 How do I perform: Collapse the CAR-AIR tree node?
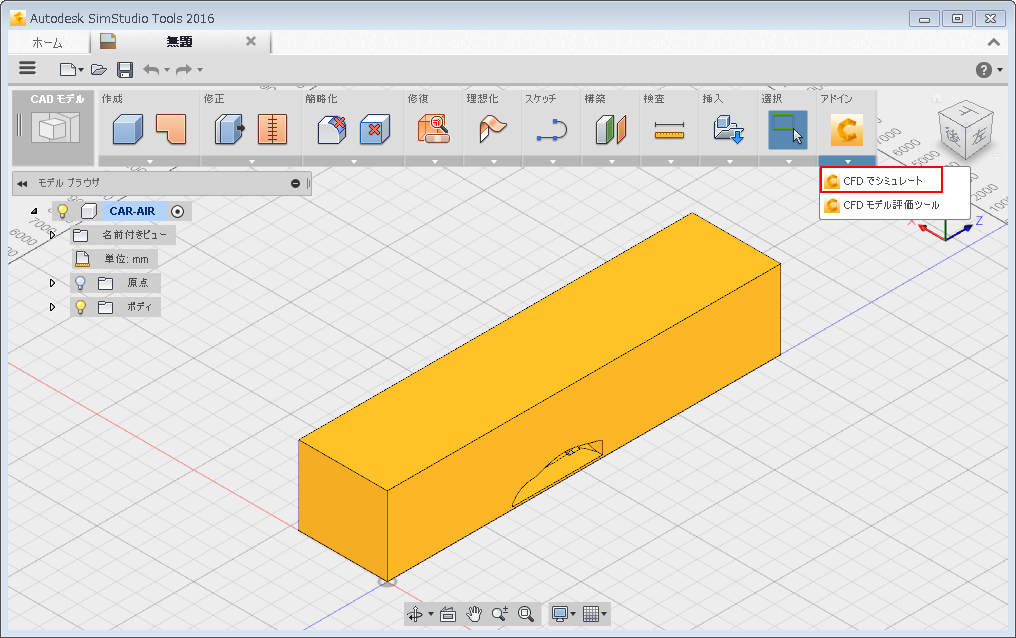point(34,211)
